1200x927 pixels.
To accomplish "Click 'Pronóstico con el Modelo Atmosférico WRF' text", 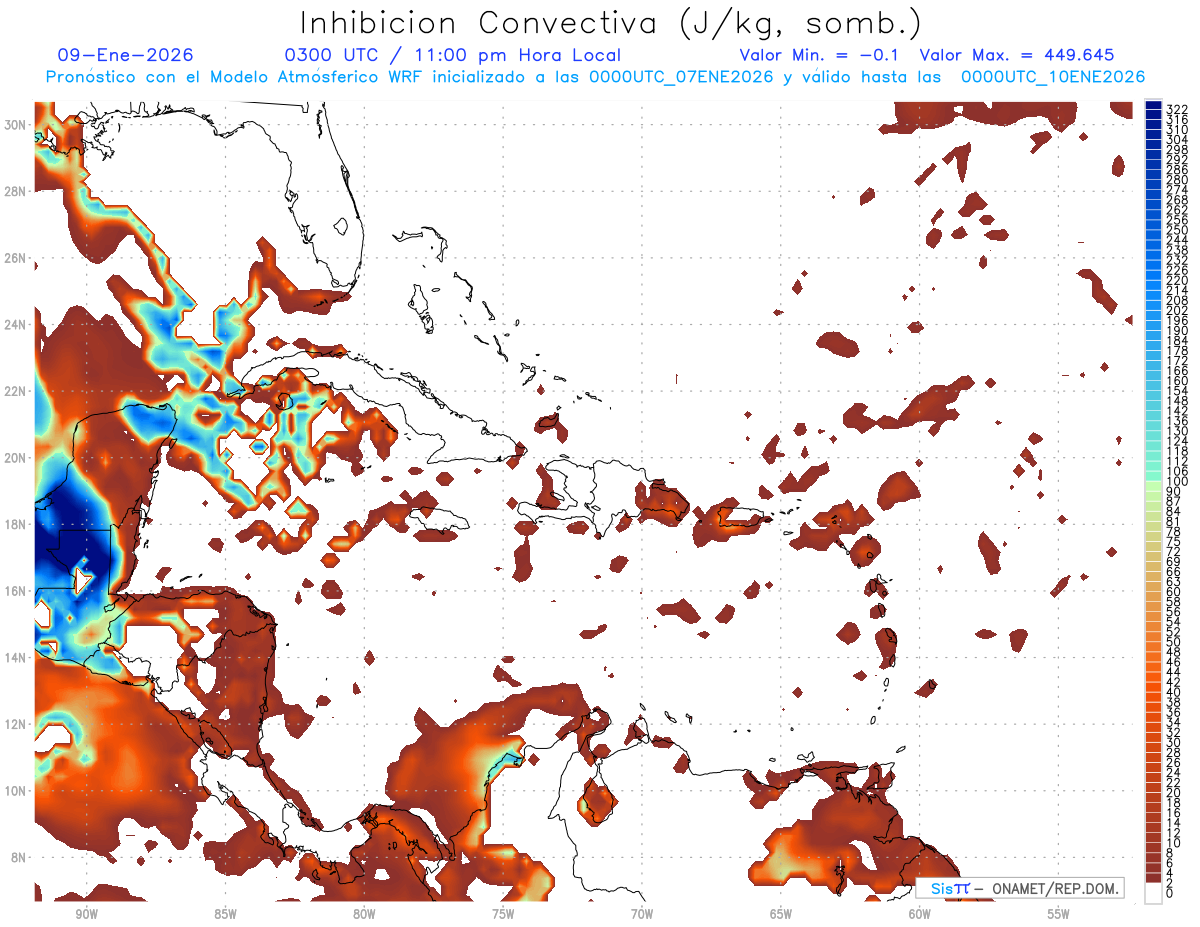I will pos(234,77).
